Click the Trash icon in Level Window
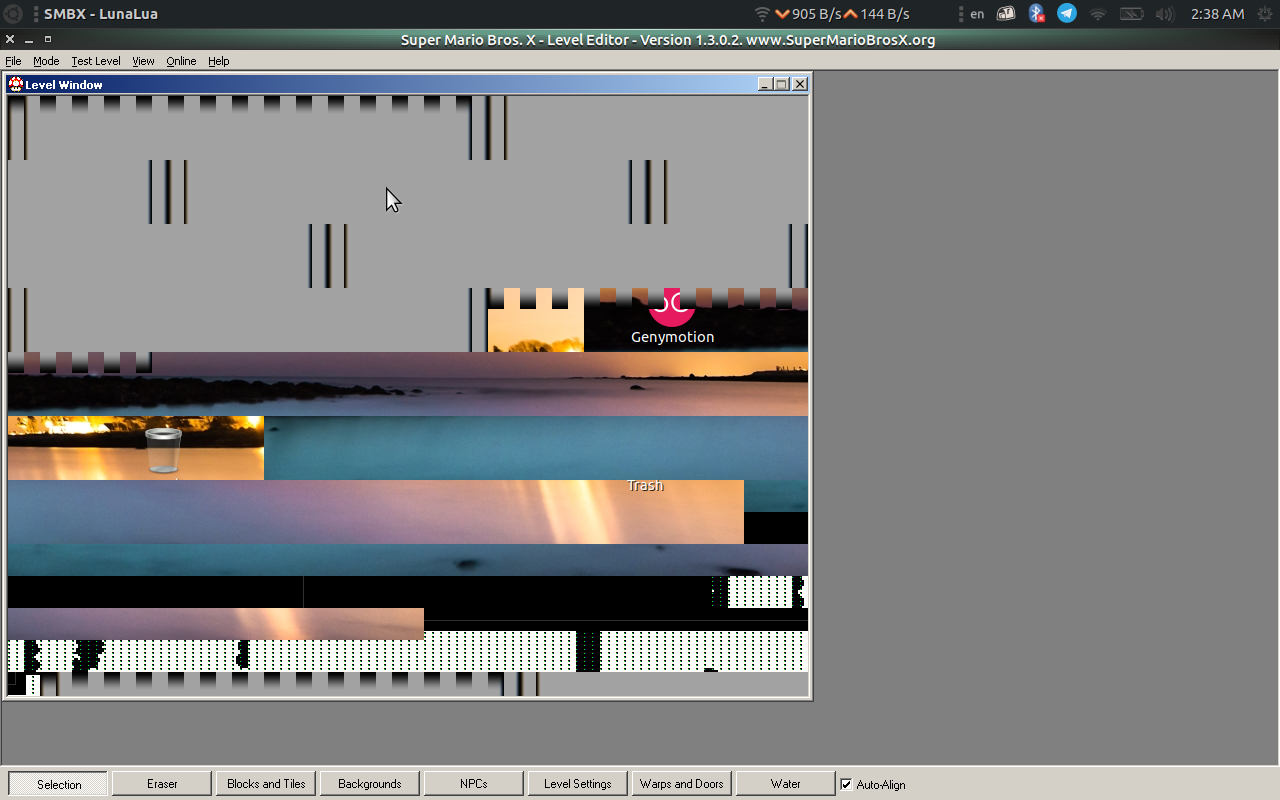 163,450
